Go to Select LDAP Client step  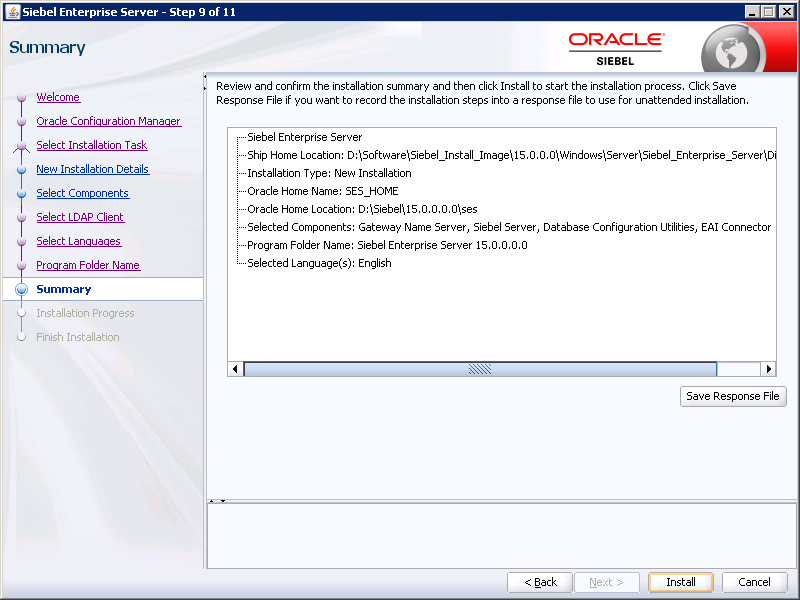point(80,217)
